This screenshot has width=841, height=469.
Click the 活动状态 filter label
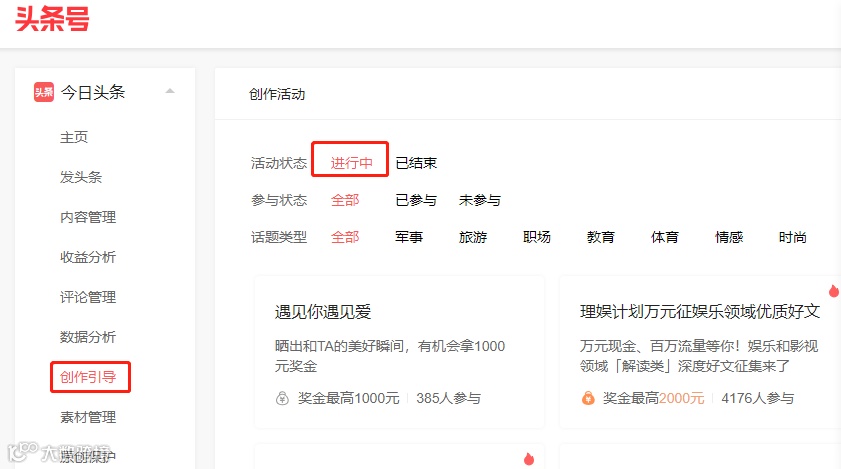(279, 163)
